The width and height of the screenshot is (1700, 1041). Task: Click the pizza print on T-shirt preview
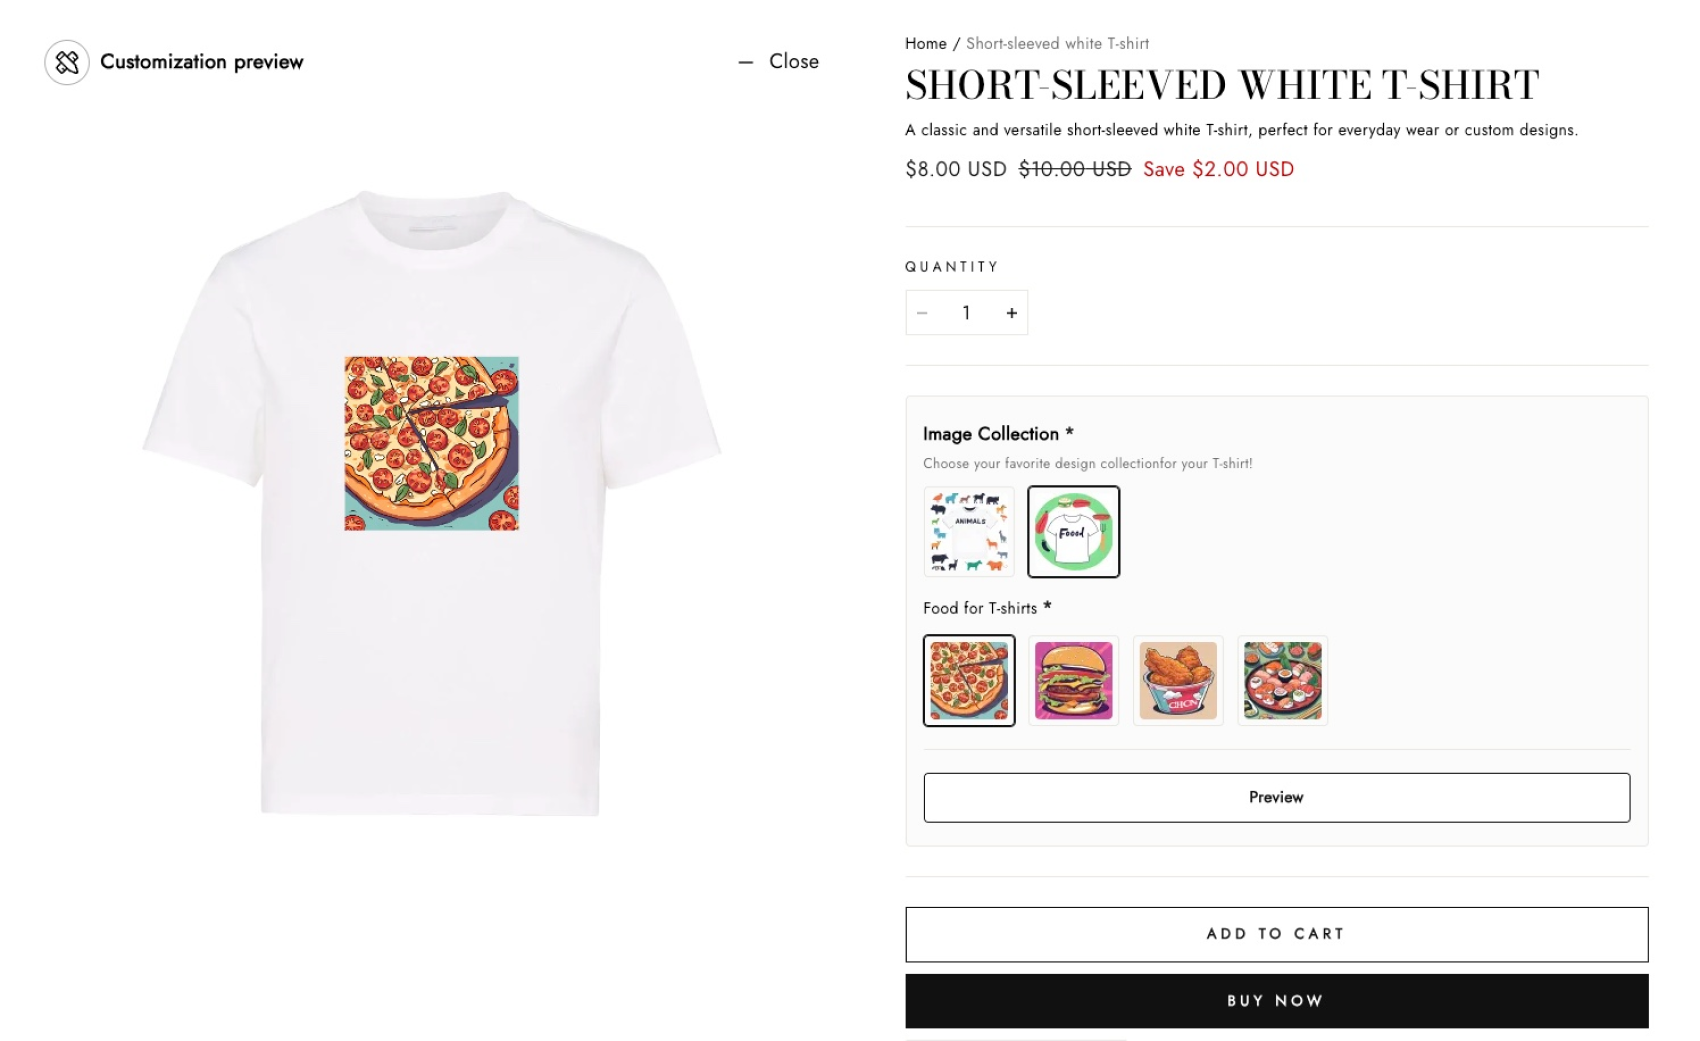point(431,443)
